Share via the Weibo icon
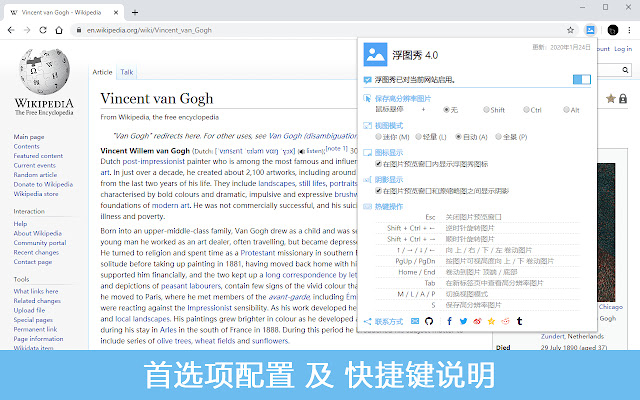640x400 pixels. click(x=477, y=321)
